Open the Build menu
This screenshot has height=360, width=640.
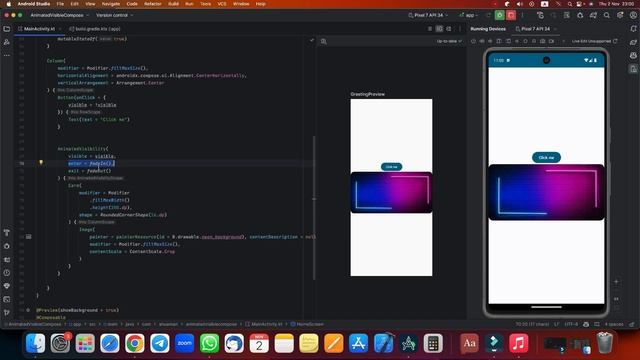tap(173, 4)
